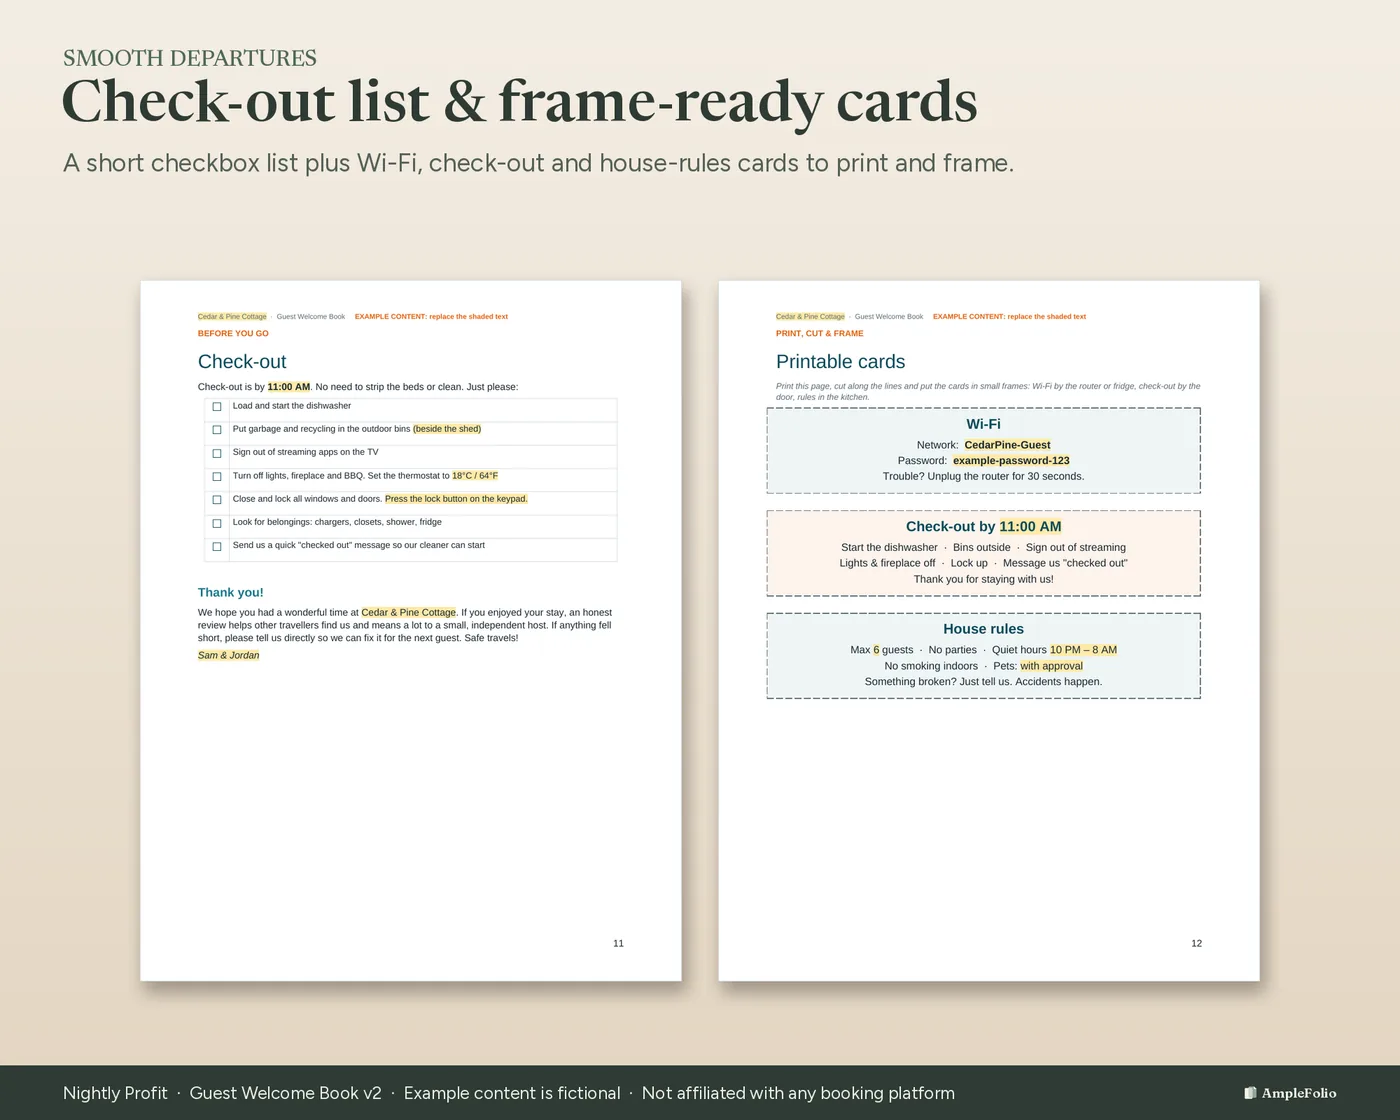Click the highlighted '18°C / 64°F' value
This screenshot has height=1120, width=1400.
click(475, 476)
